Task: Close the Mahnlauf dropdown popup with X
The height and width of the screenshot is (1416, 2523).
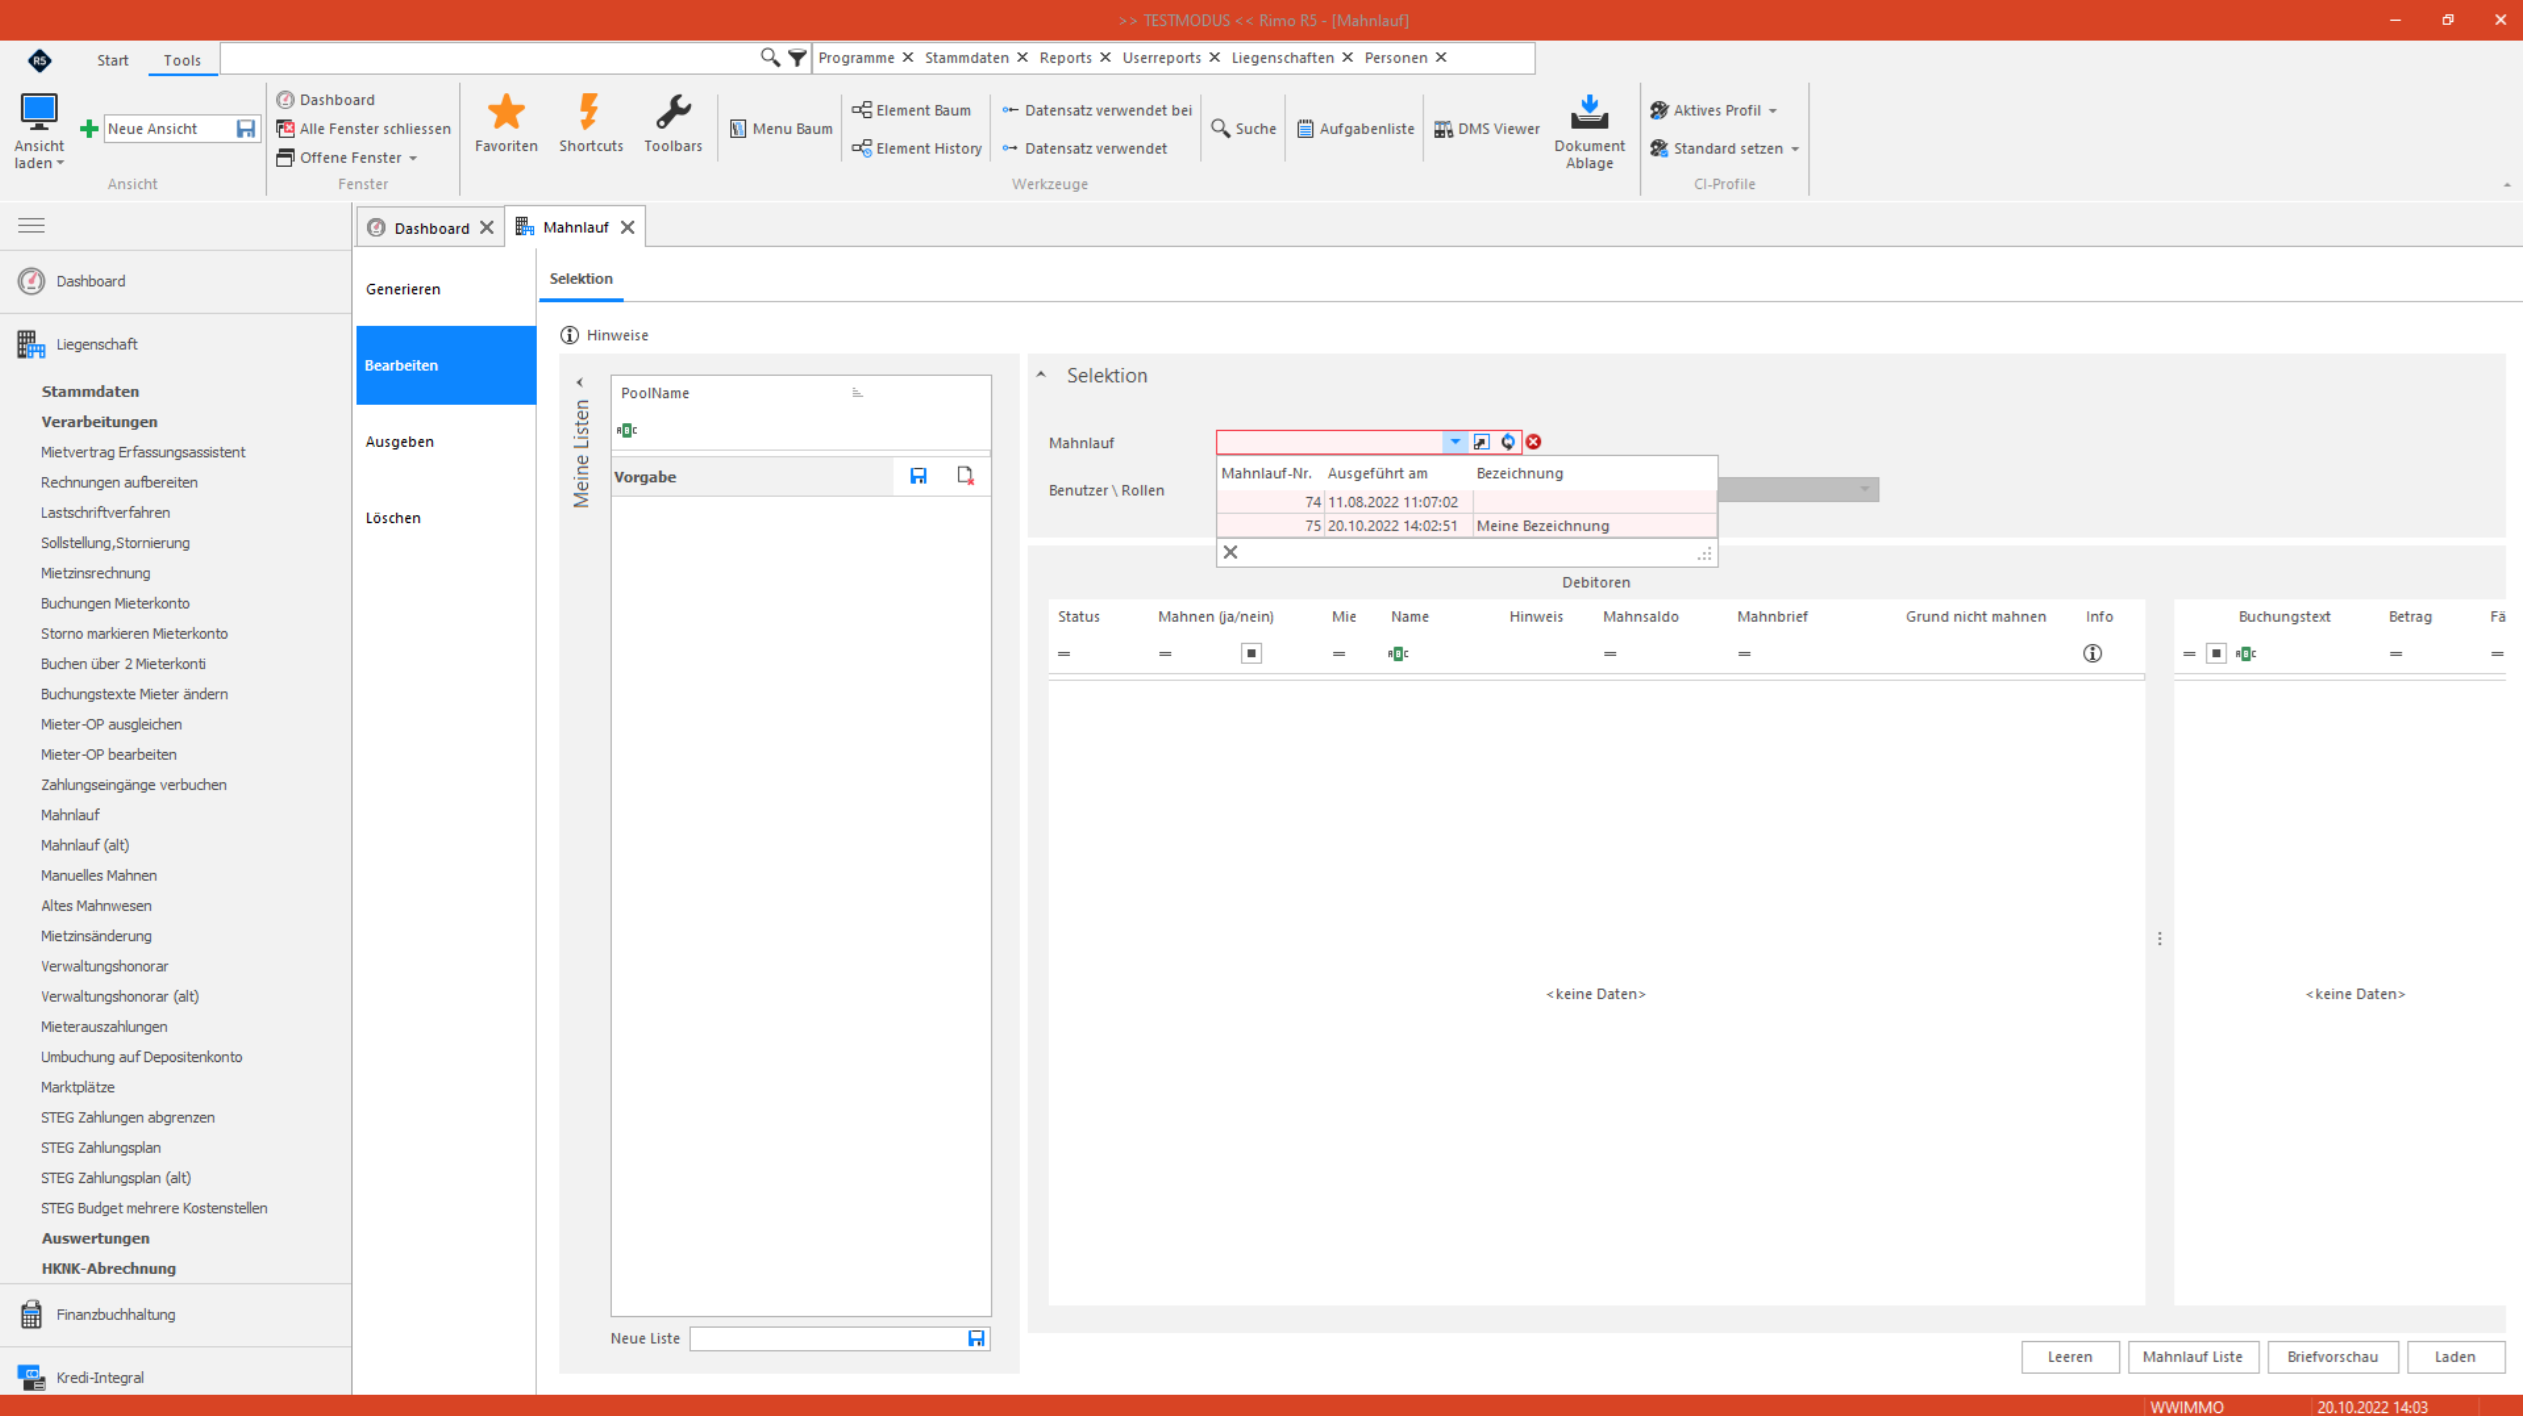Action: pos(1230,552)
